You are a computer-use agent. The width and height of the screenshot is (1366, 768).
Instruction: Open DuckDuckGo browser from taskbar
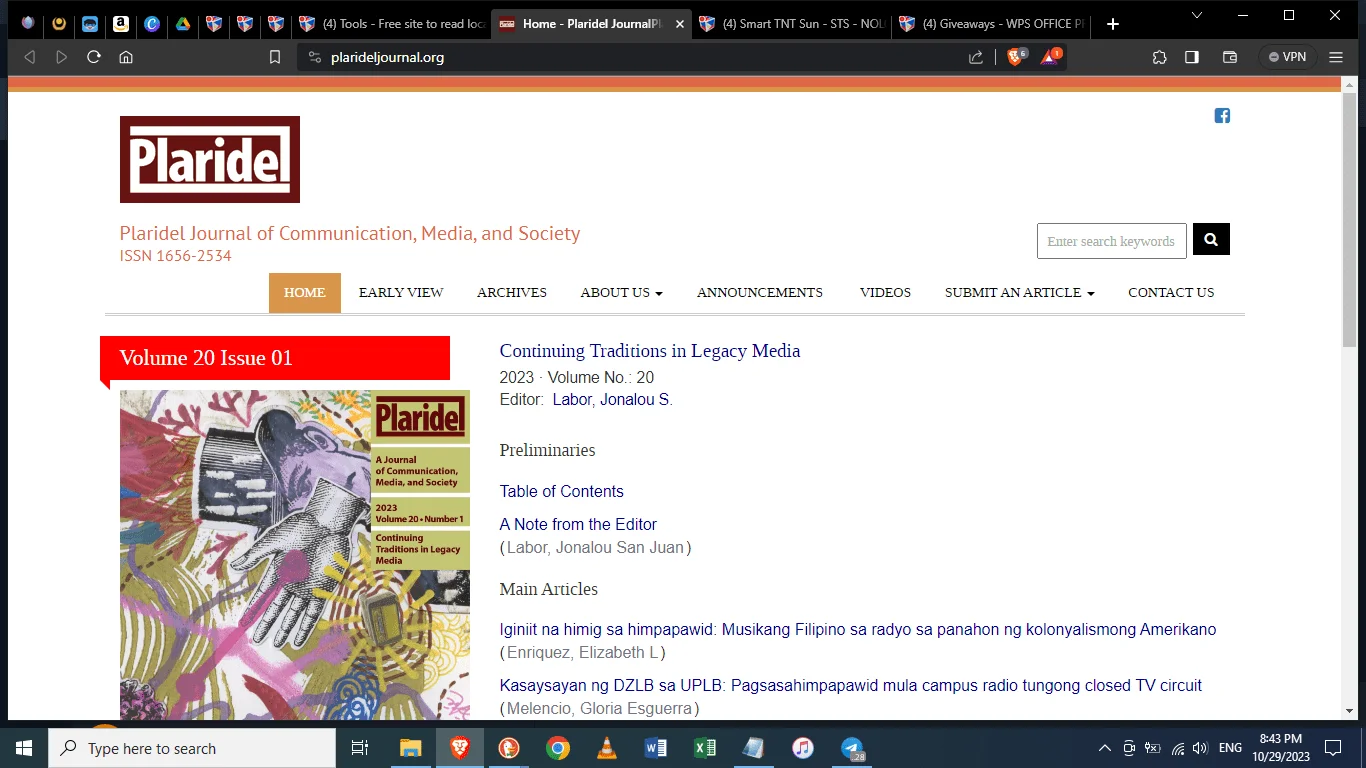tap(509, 748)
